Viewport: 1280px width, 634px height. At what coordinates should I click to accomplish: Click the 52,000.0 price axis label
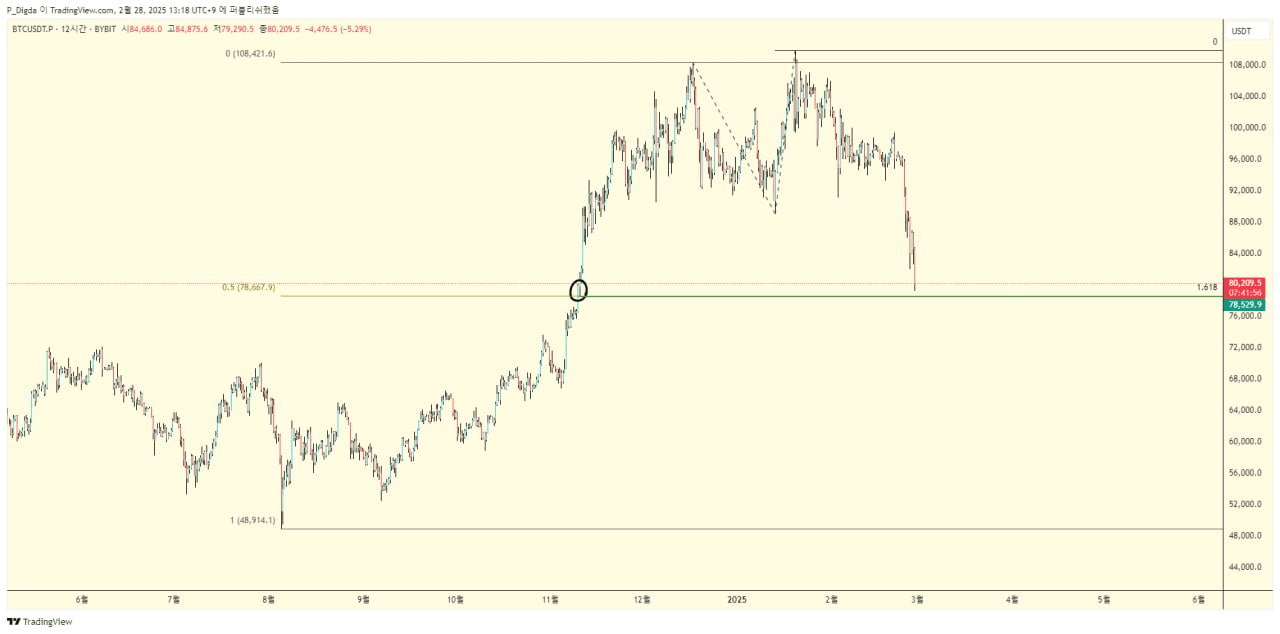1246,504
